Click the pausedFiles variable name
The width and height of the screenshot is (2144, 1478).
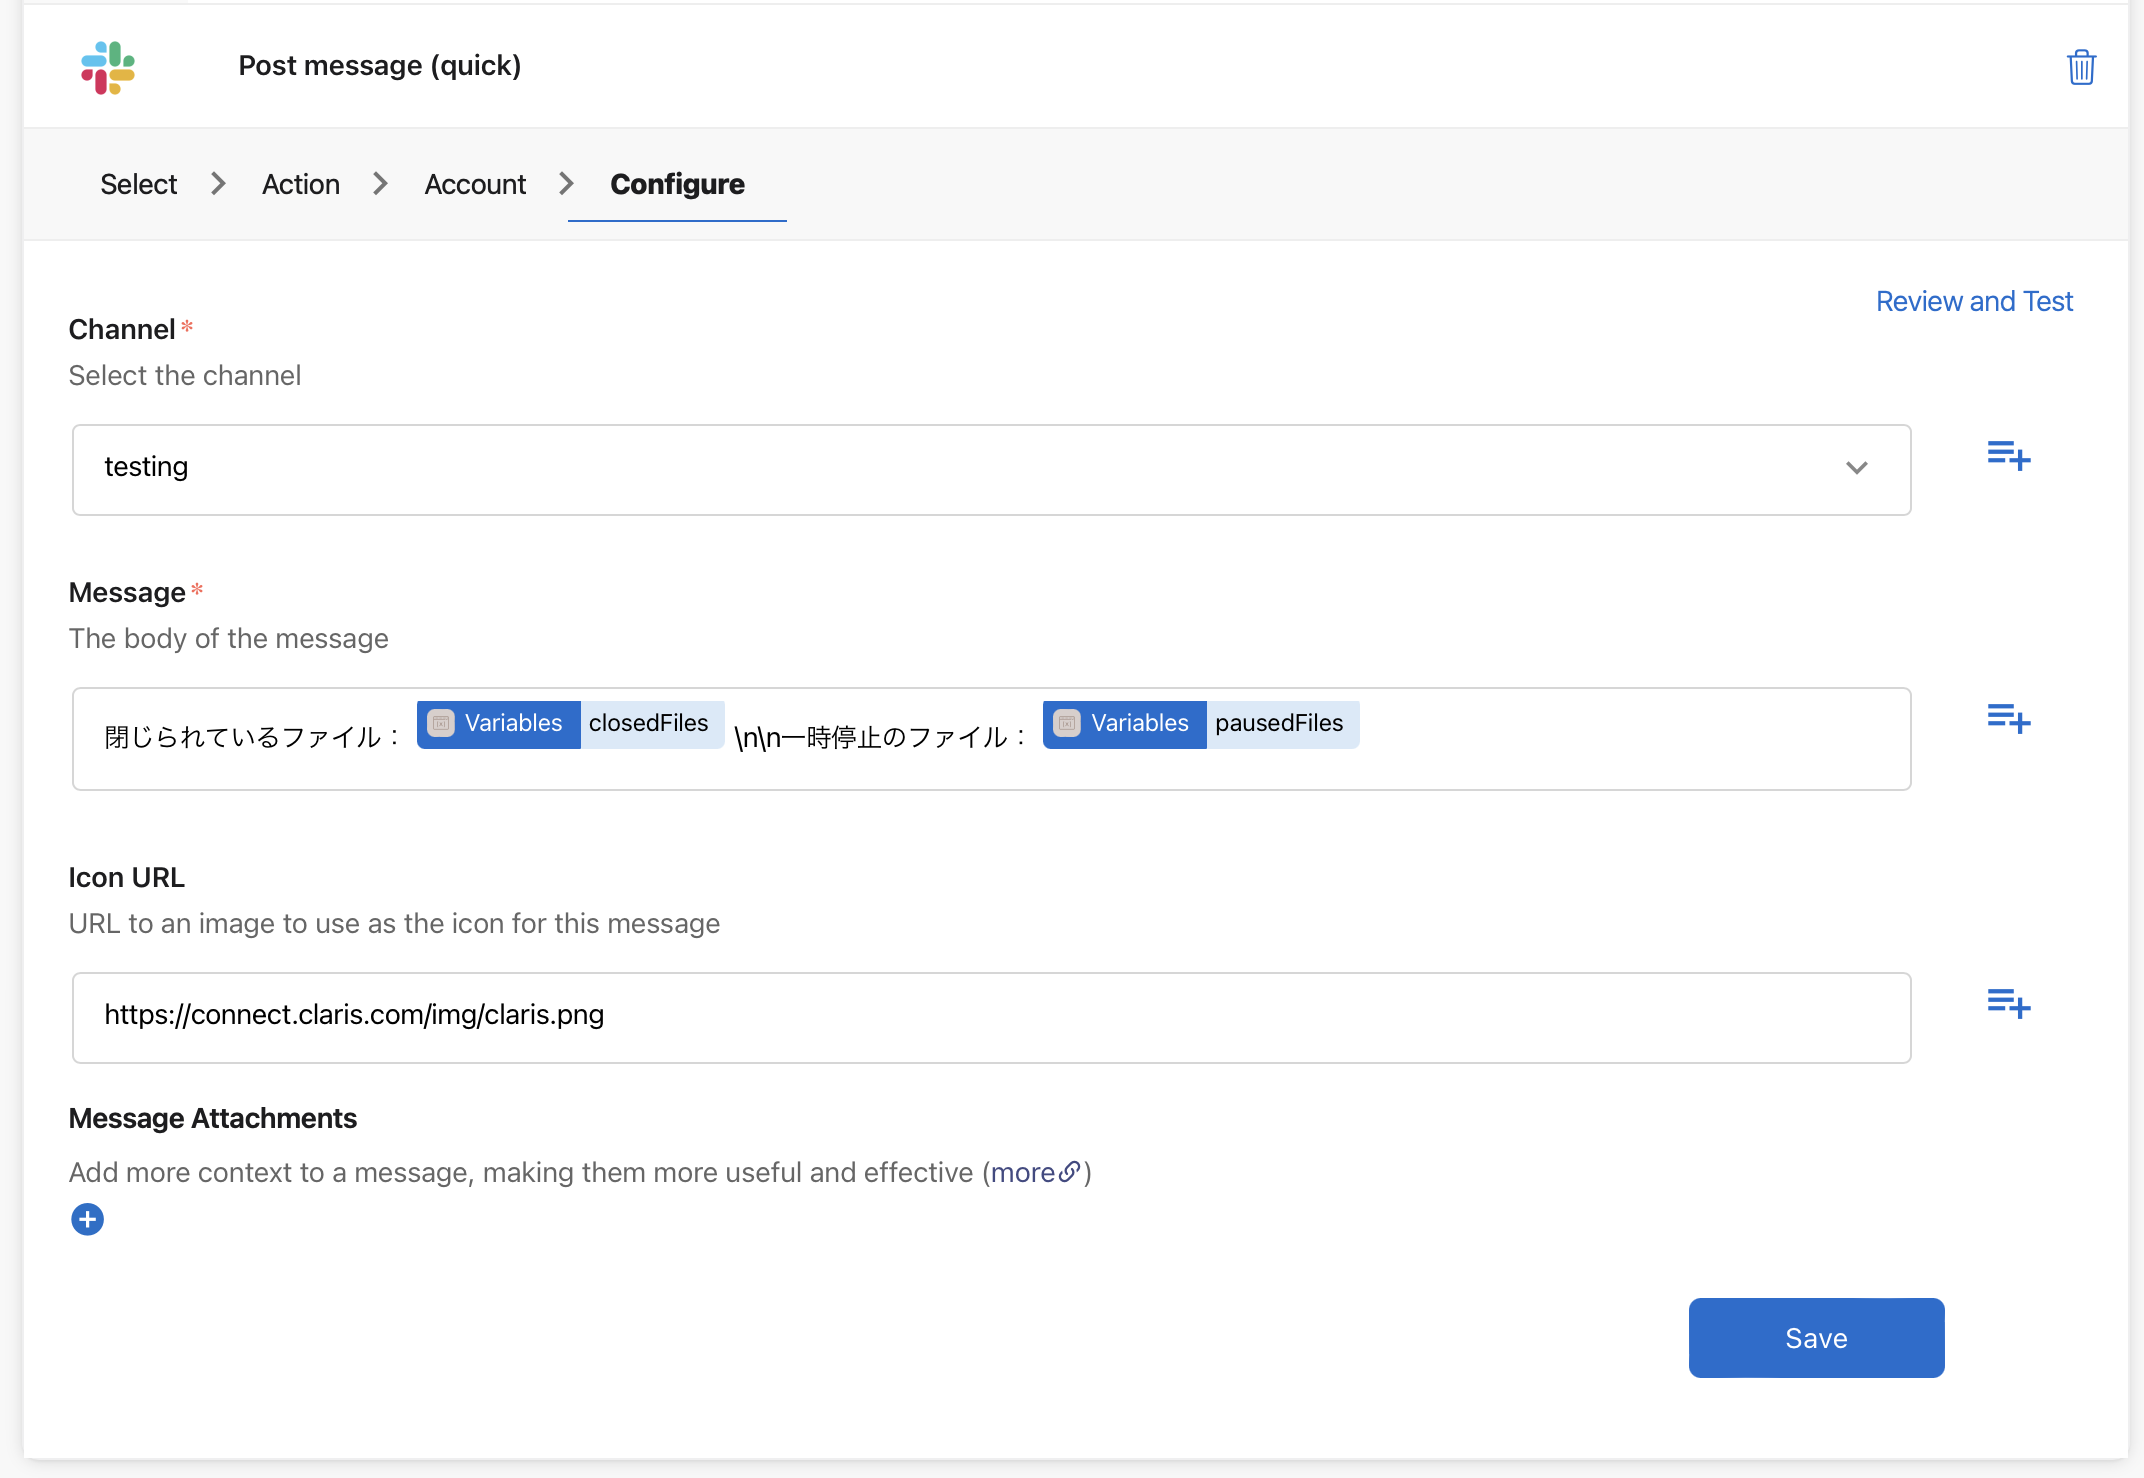click(1279, 723)
